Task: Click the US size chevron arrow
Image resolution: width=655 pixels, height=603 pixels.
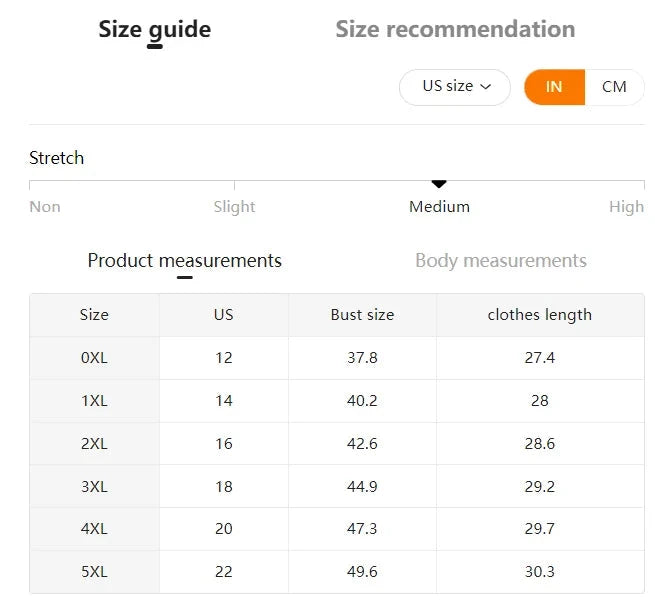Action: click(x=487, y=87)
